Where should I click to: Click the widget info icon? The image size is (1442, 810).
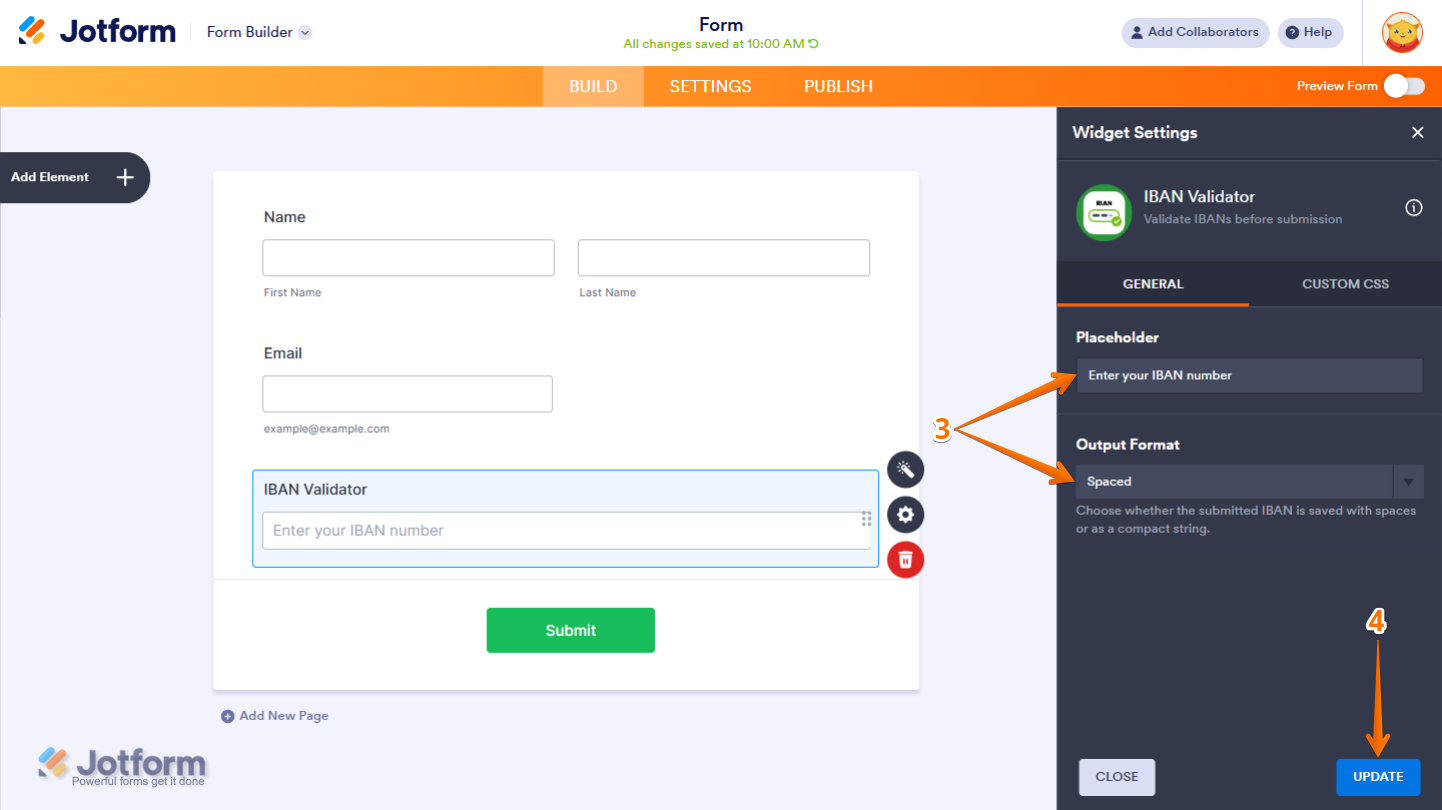(1414, 208)
